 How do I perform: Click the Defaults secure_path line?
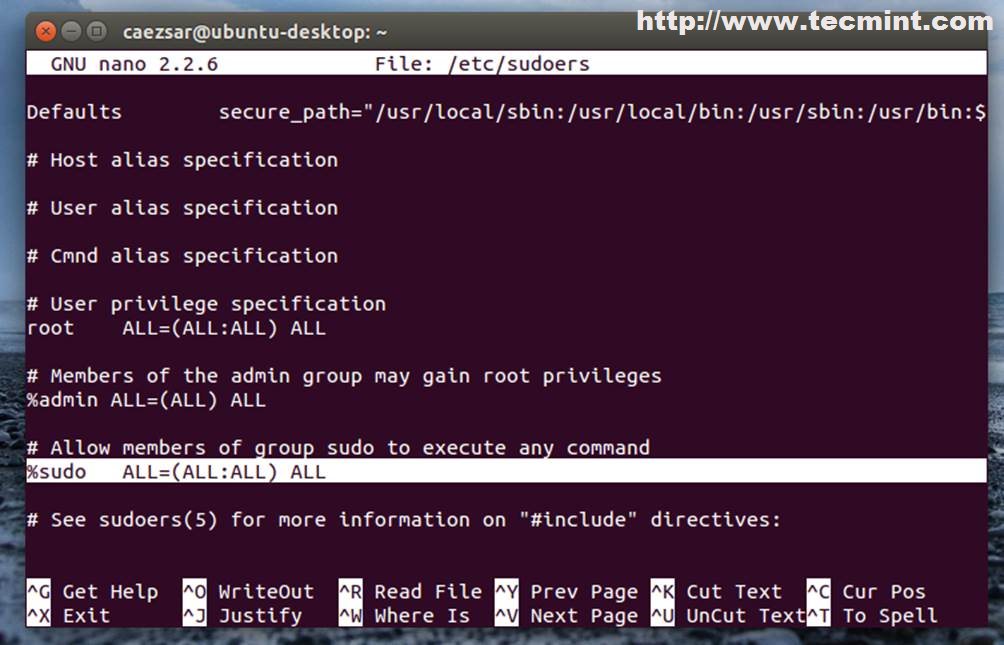tap(506, 112)
